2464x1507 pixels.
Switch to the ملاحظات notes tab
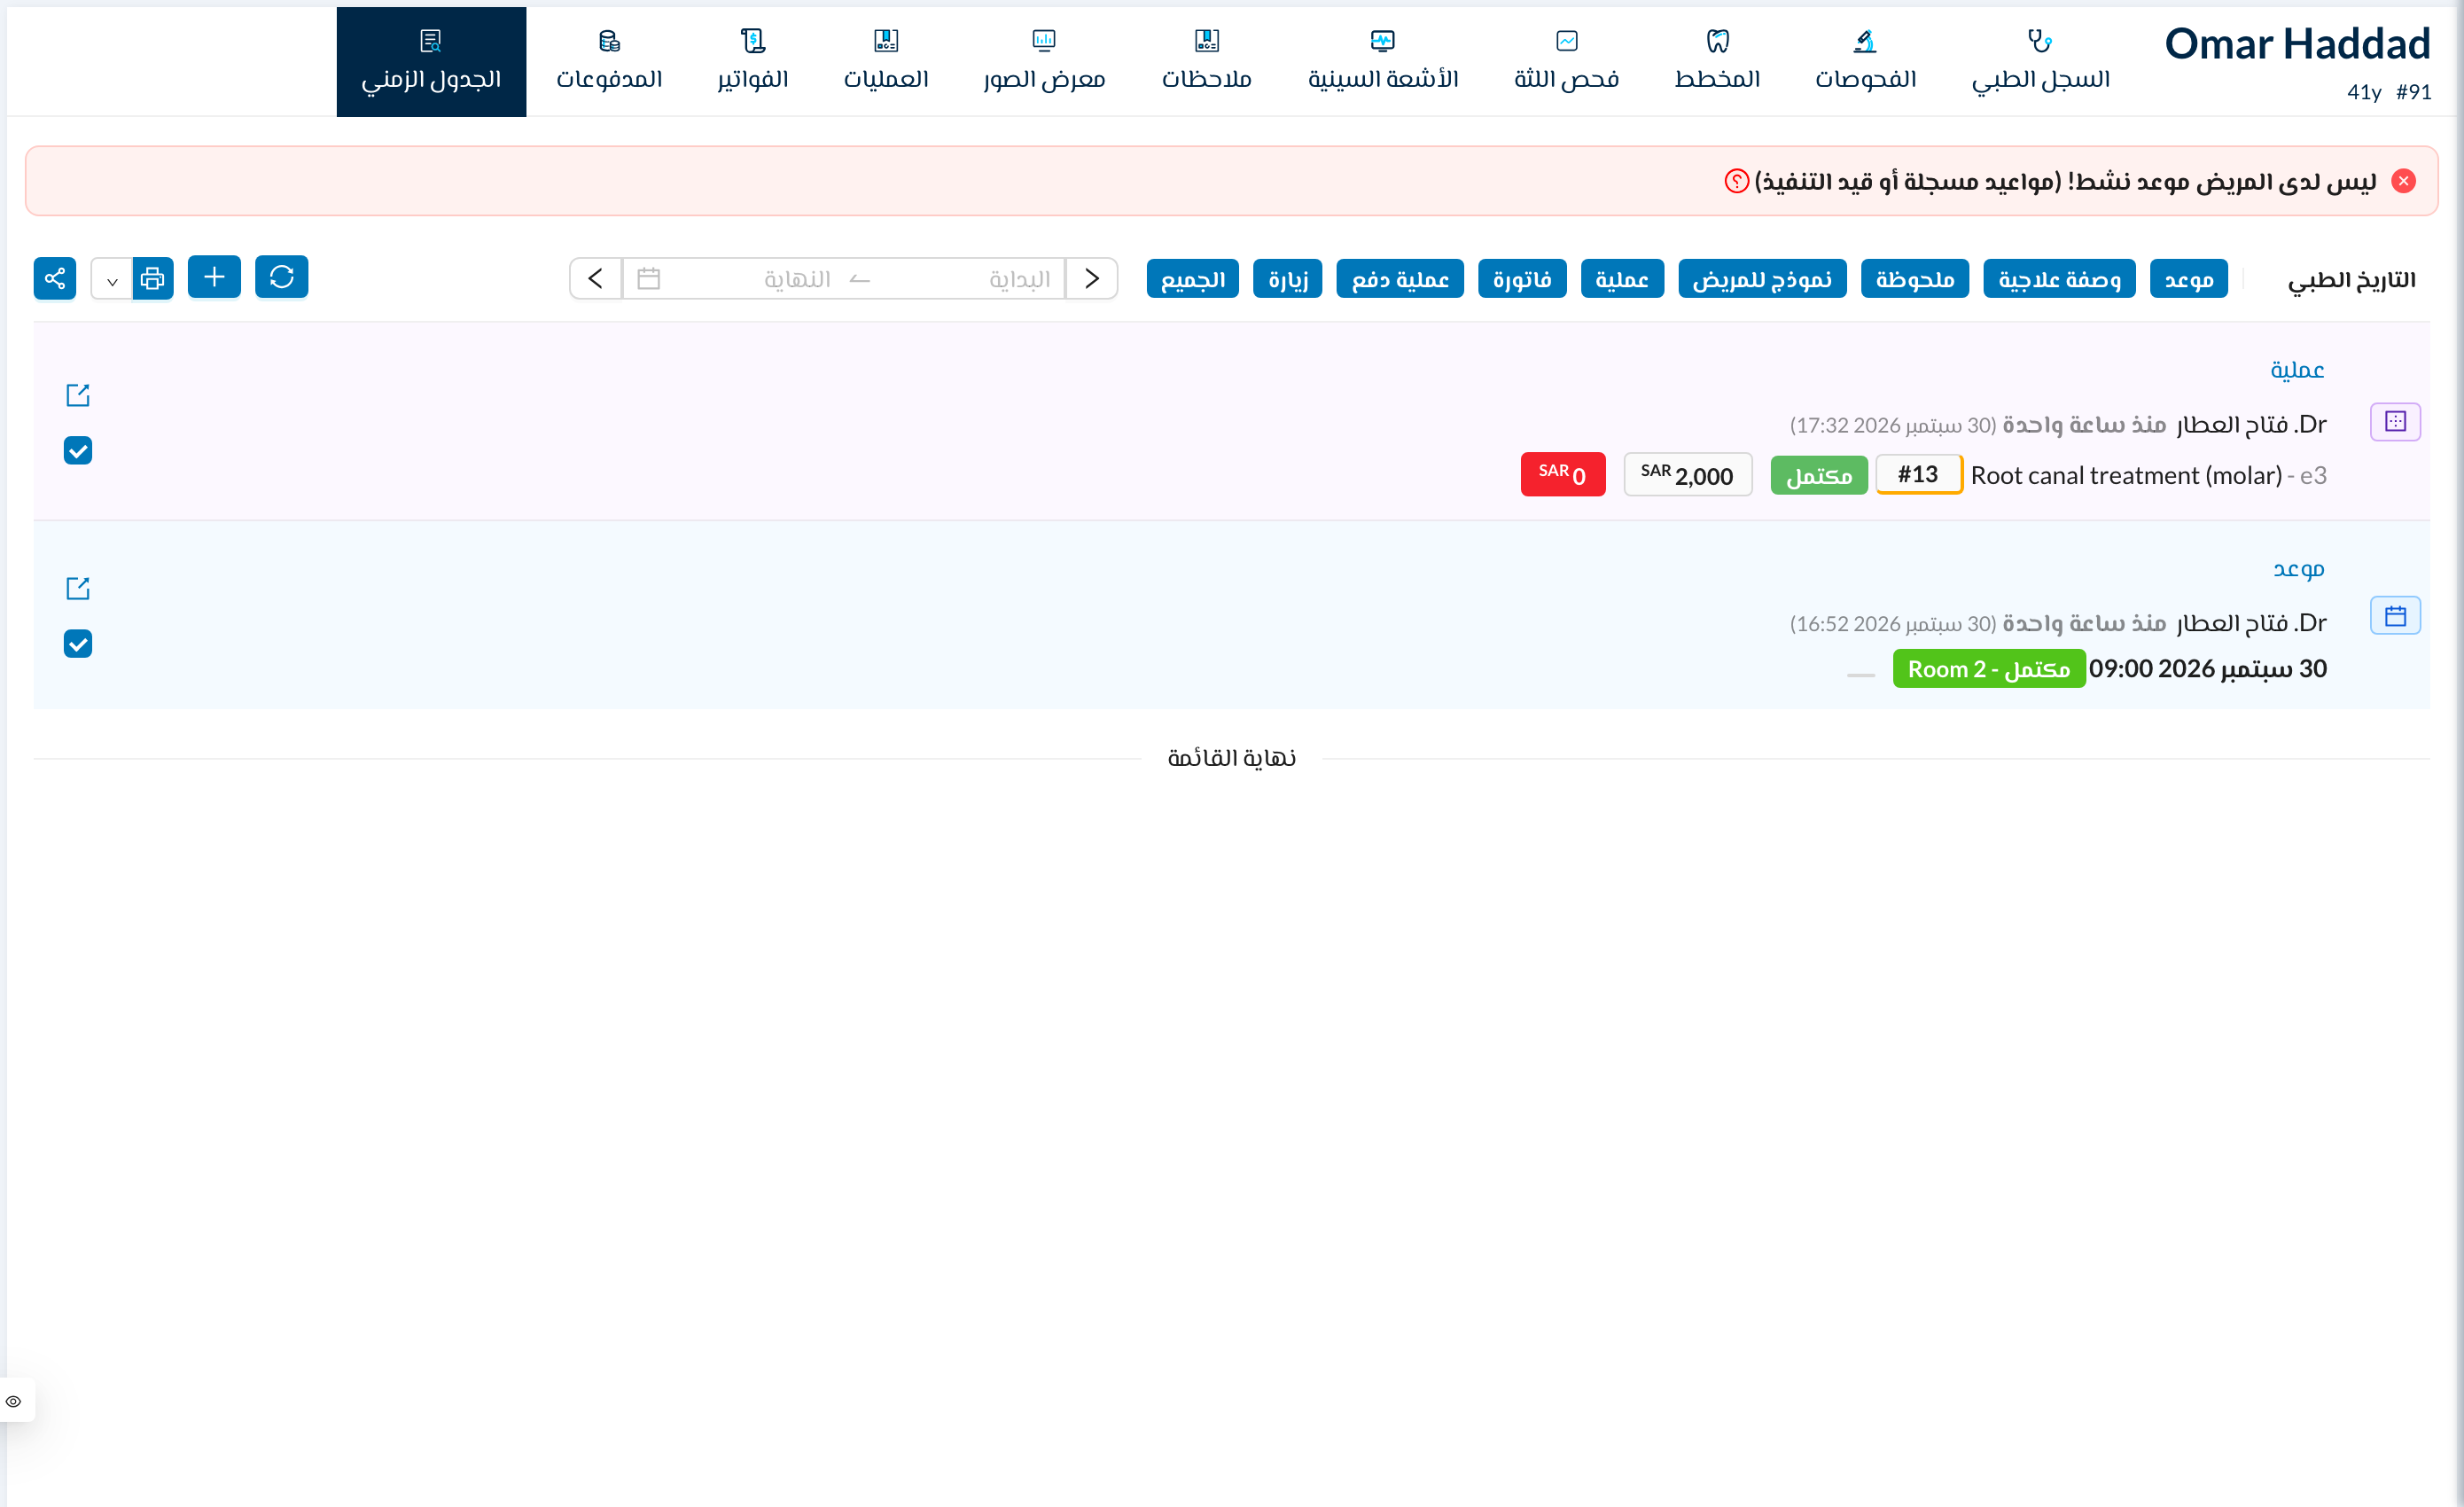coord(1206,61)
